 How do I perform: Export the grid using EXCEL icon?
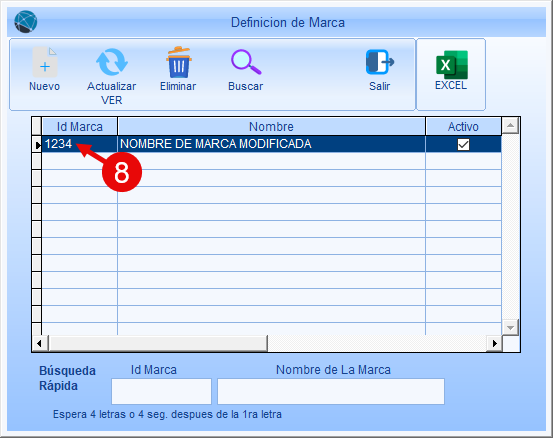pyautogui.click(x=452, y=65)
